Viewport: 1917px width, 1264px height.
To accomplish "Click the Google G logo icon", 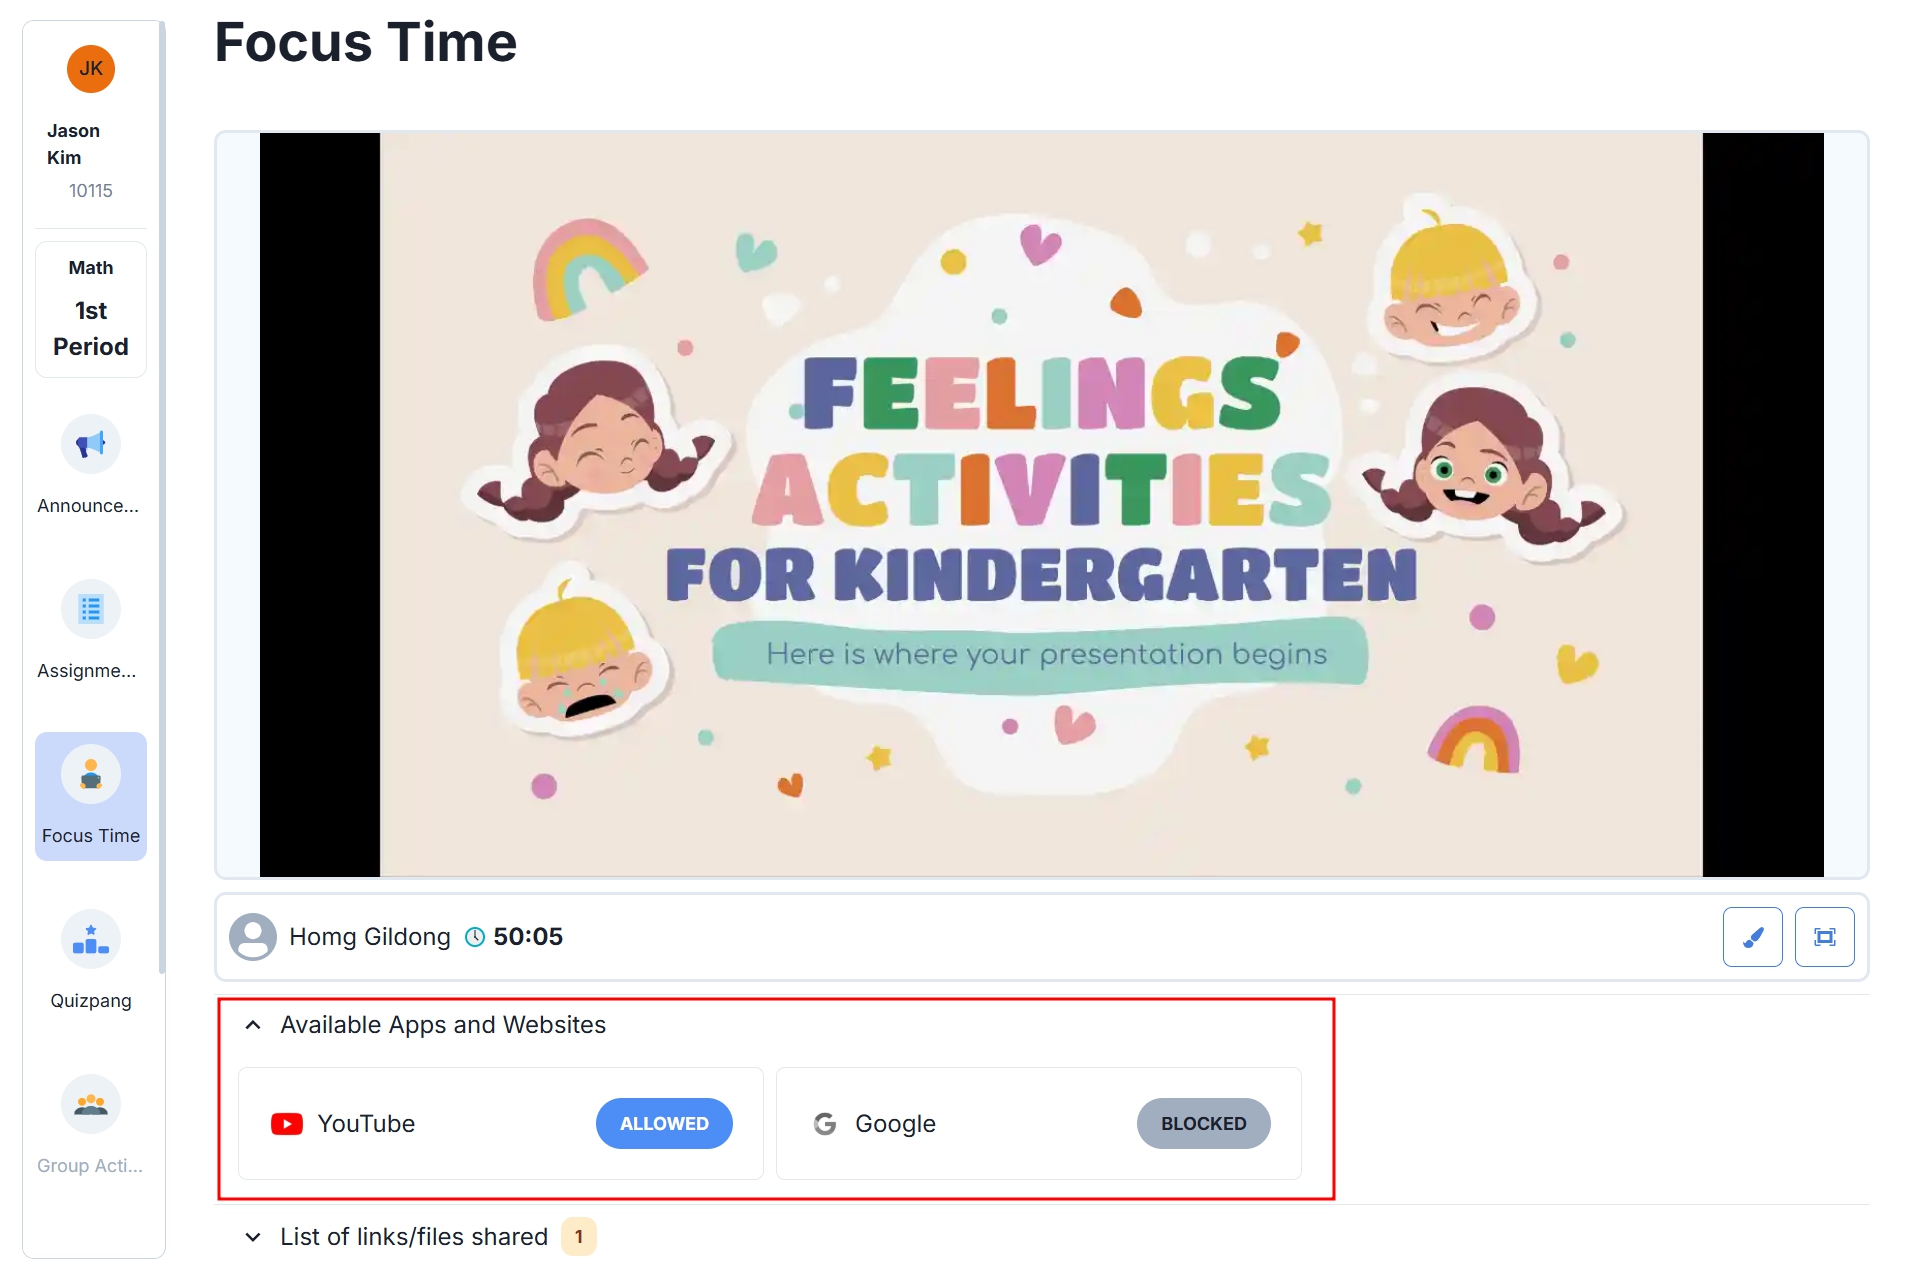I will (825, 1124).
